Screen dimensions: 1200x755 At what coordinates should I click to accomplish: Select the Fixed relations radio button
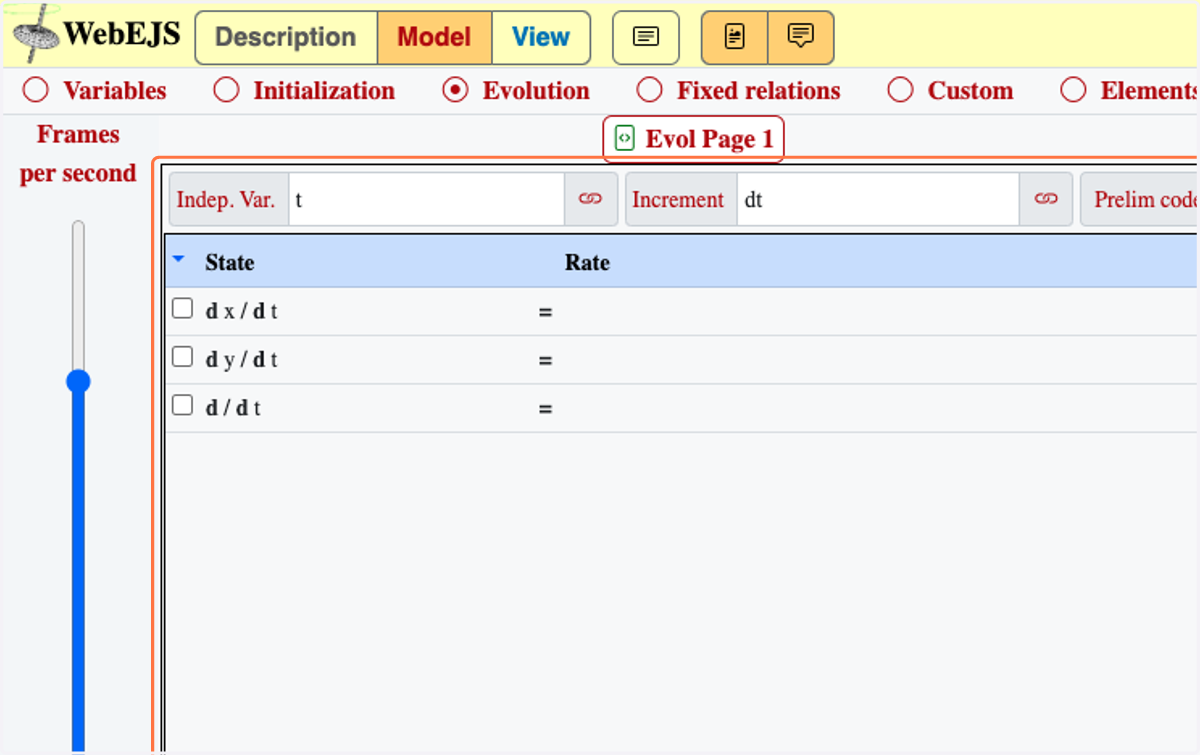650,90
